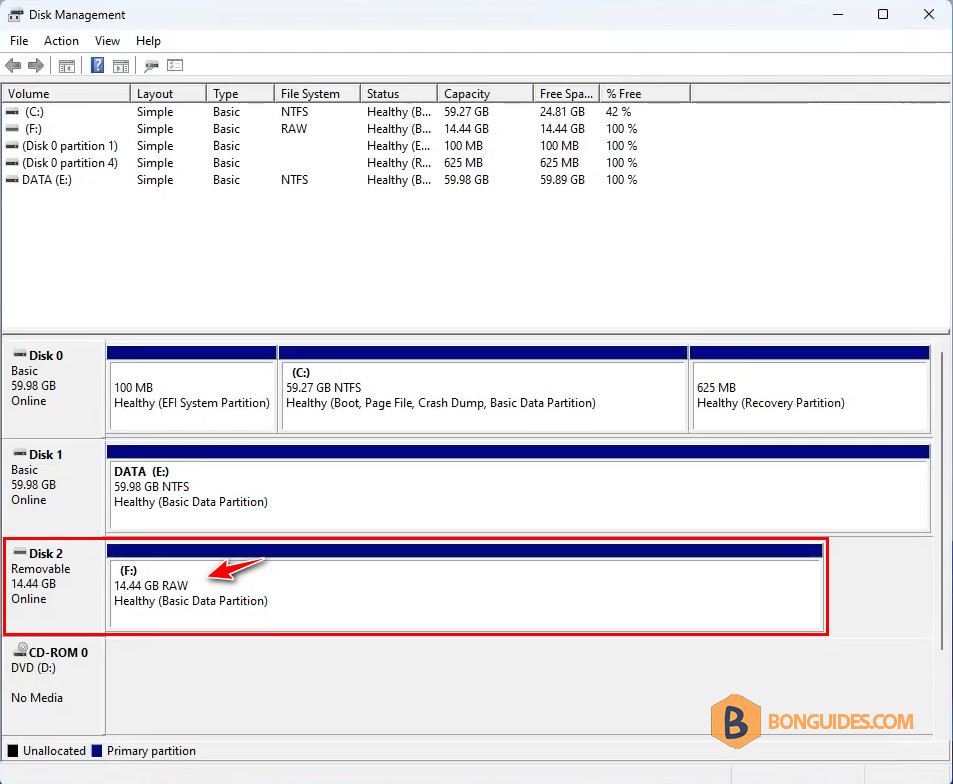
Task: Sort by the Capacity column header
Action: tap(485, 94)
